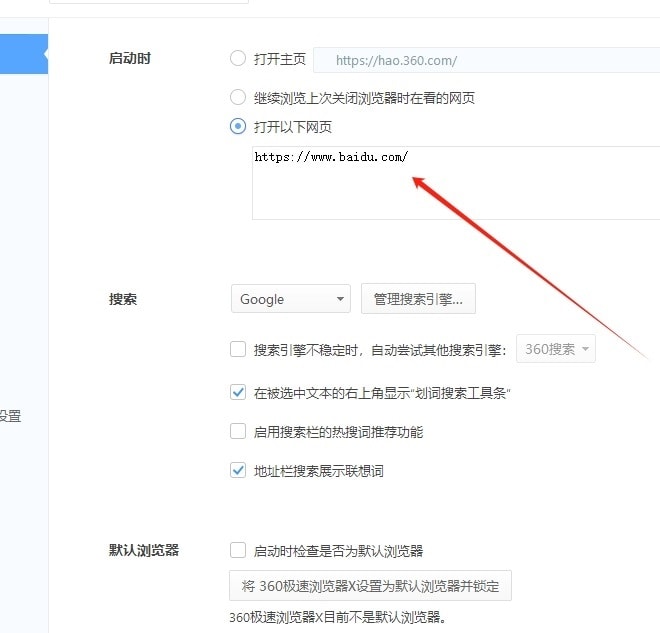Open the 360搜索 fallback engine dropdown
This screenshot has height=633, width=660.
(556, 349)
